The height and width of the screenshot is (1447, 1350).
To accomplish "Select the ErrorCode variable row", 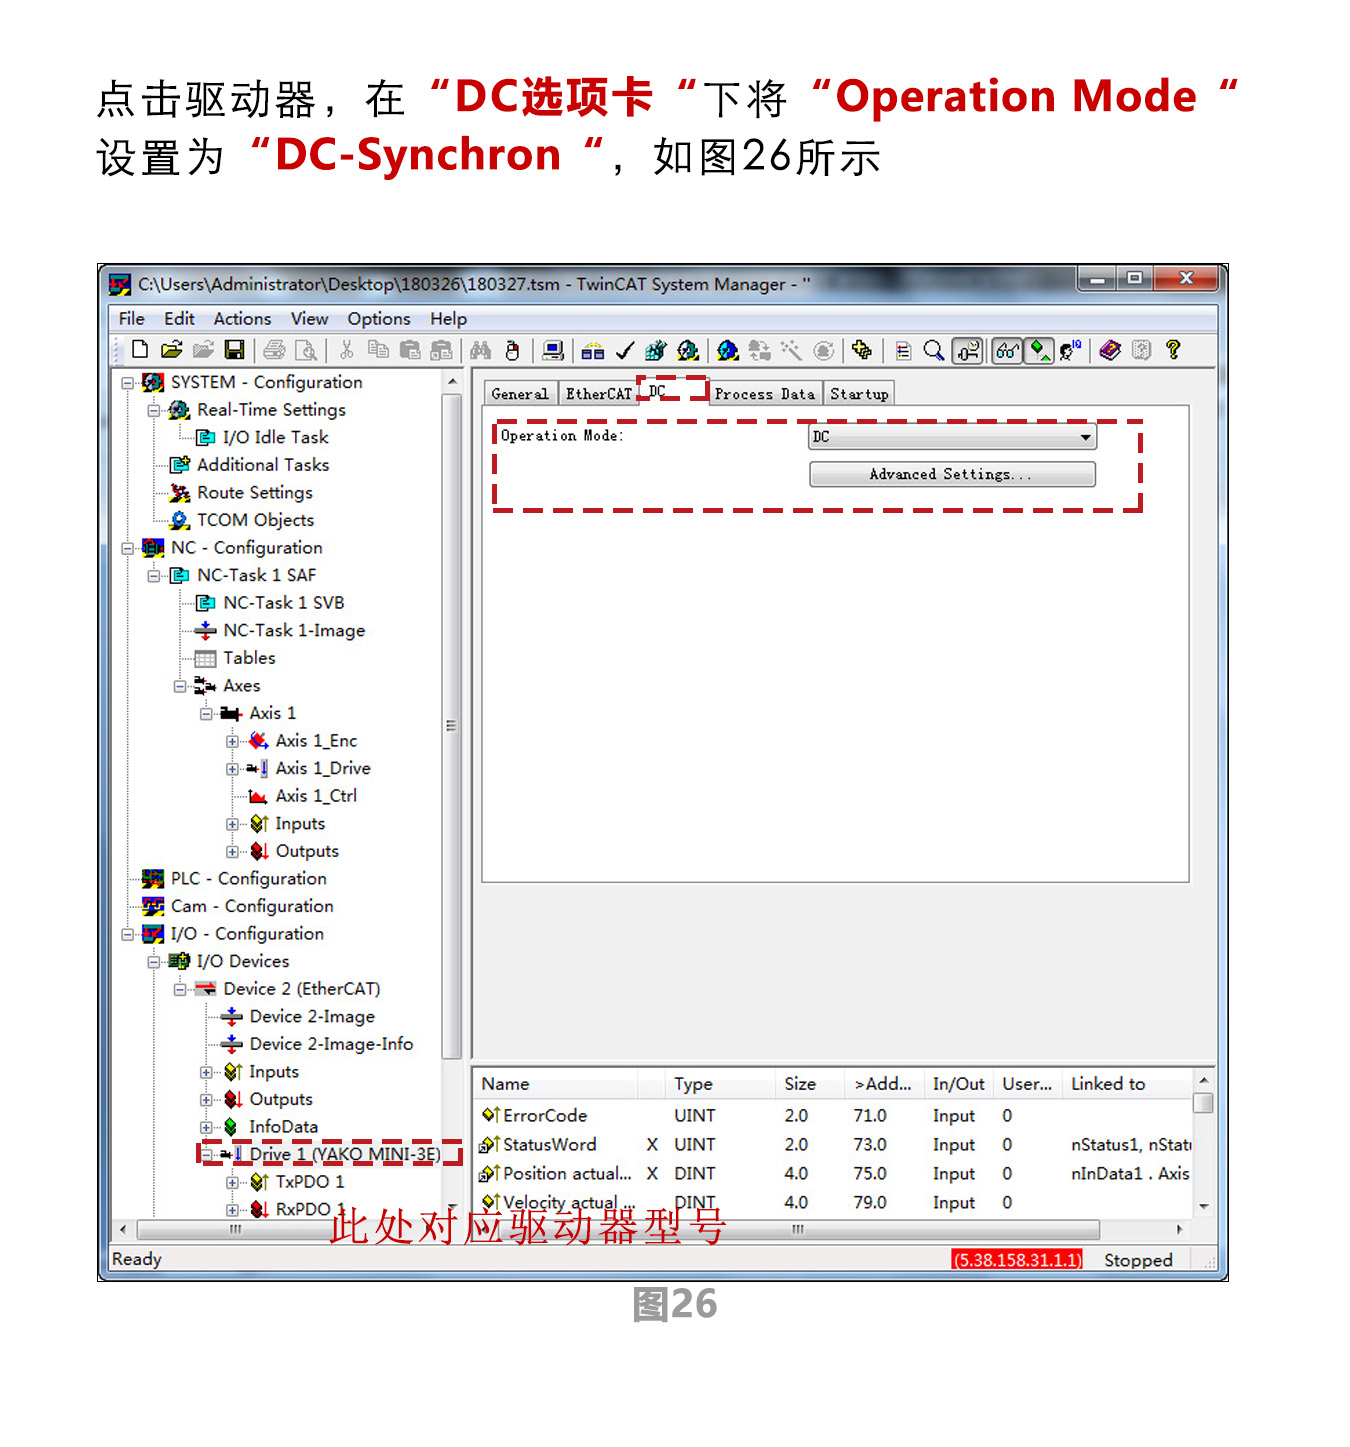I will (x=834, y=1116).
